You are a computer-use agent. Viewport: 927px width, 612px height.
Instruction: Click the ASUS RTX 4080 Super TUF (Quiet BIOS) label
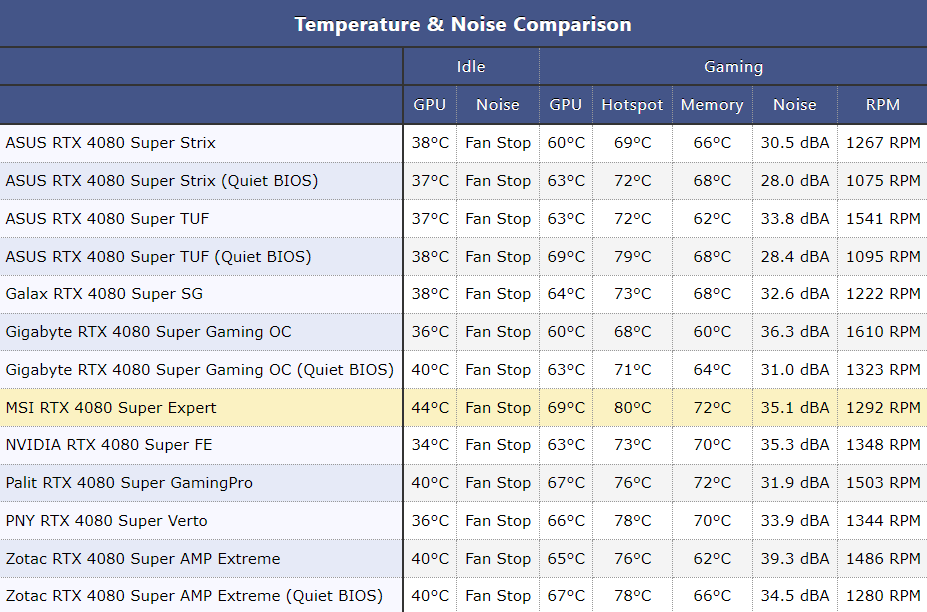click(x=158, y=257)
